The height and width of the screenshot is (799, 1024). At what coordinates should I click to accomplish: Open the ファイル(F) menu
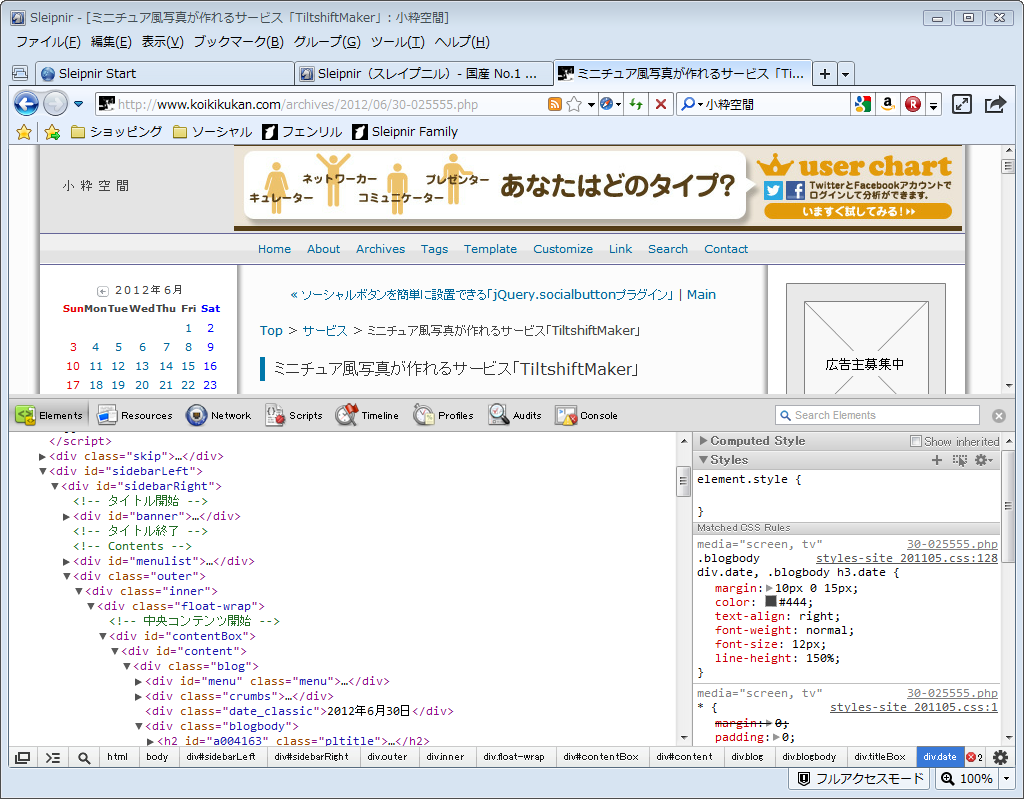point(48,42)
